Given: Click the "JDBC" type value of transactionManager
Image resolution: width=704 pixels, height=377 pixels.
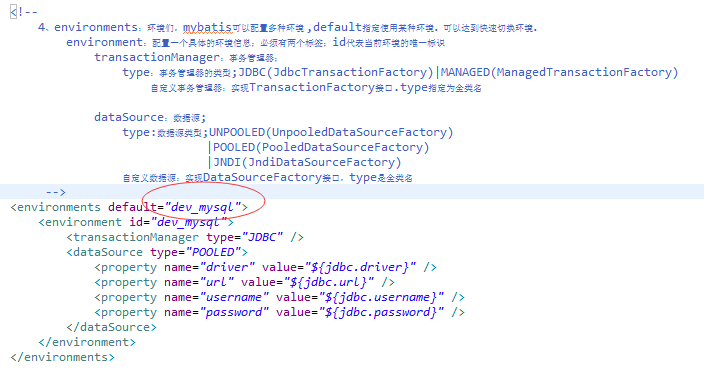Looking at the screenshot, I should pyautogui.click(x=262, y=237).
